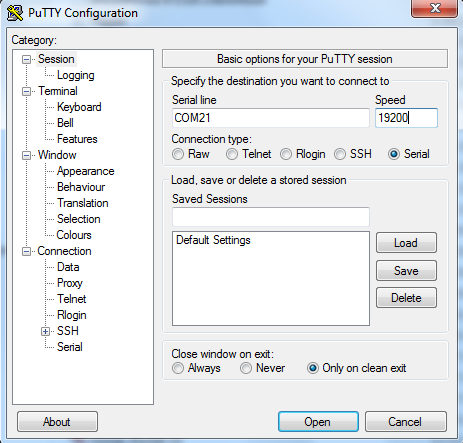The height and width of the screenshot is (443, 463).
Task: Close the PuTTY Configuration window
Action: 435,8
